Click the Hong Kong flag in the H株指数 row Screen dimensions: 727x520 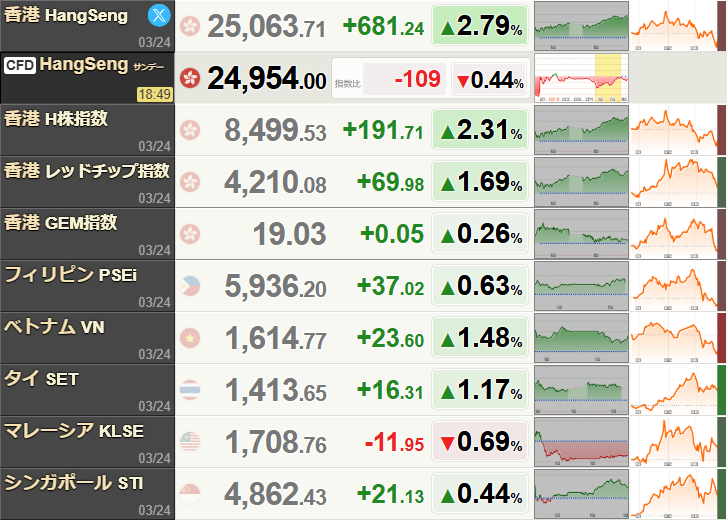click(x=190, y=130)
